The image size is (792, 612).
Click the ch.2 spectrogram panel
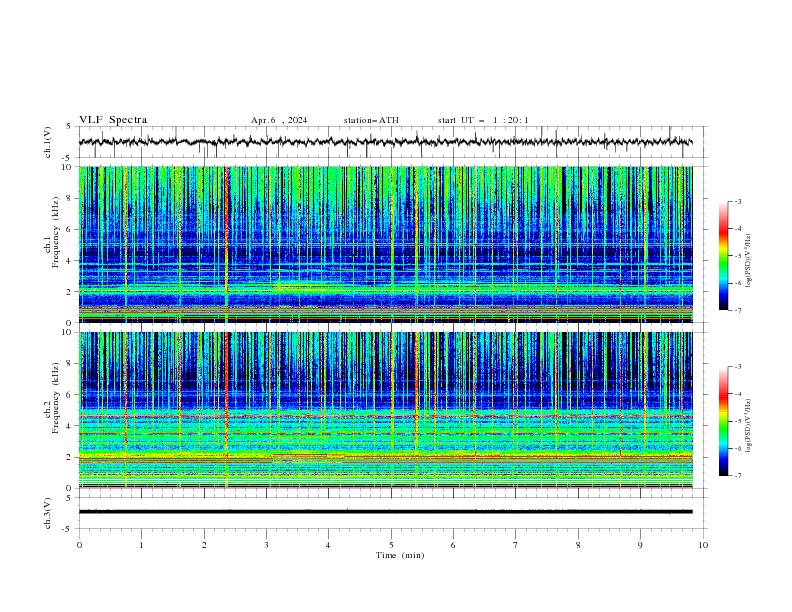tap(386, 410)
